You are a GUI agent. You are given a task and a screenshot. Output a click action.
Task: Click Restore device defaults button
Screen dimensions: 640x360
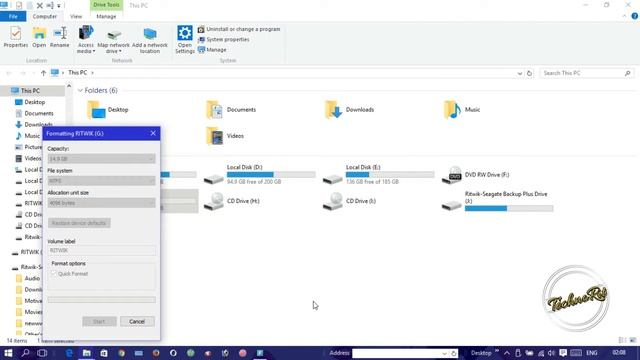click(79, 223)
